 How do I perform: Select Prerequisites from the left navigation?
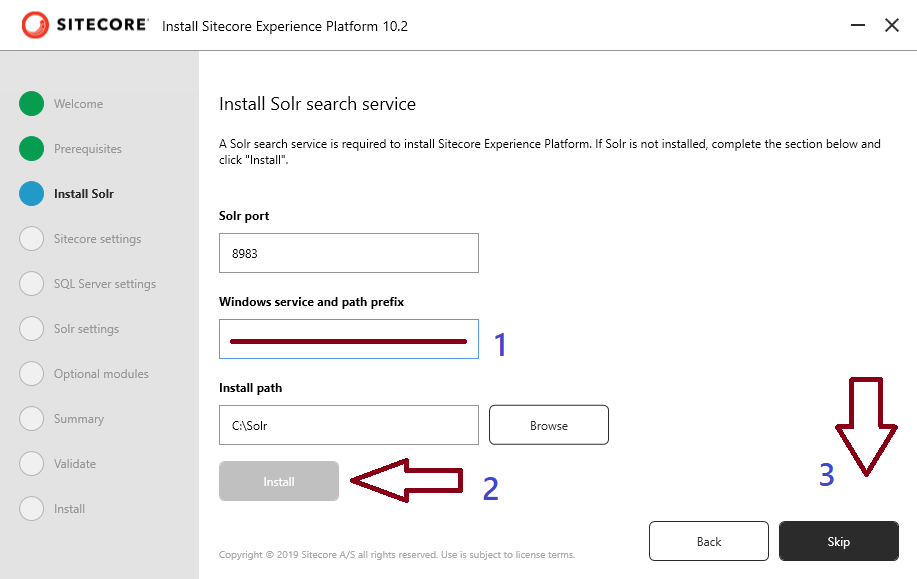click(92, 148)
